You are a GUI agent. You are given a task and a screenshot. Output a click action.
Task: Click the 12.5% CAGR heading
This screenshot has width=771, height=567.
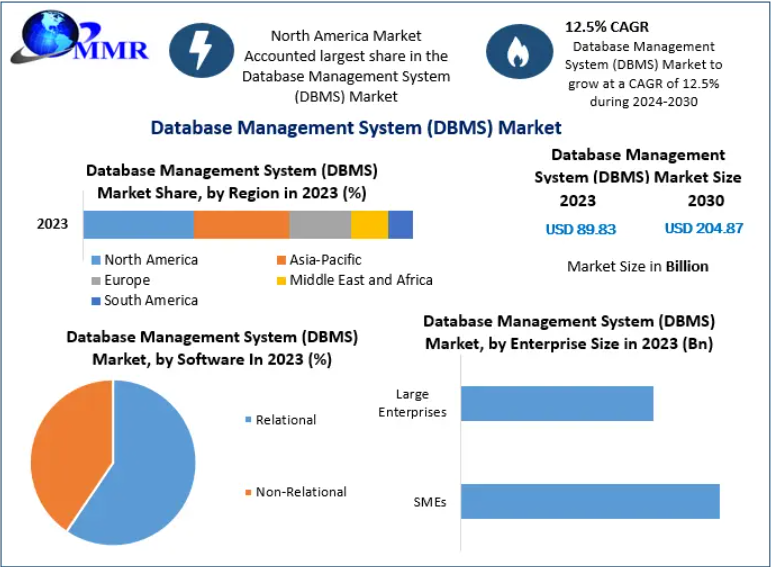tap(608, 26)
